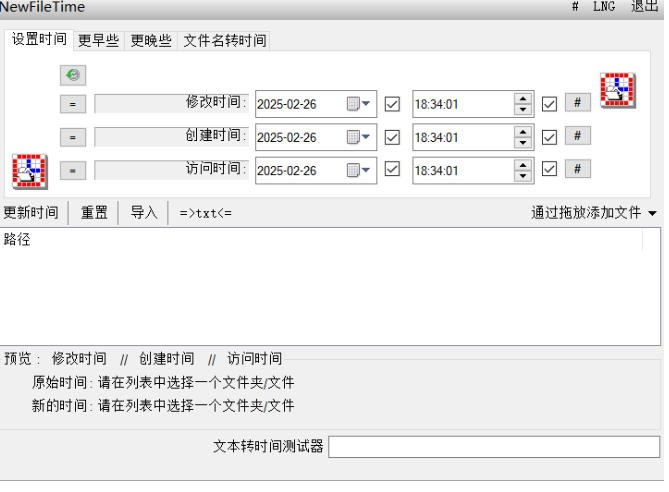Click the green refresh current time icon
The height and width of the screenshot is (492, 669).
point(73,75)
